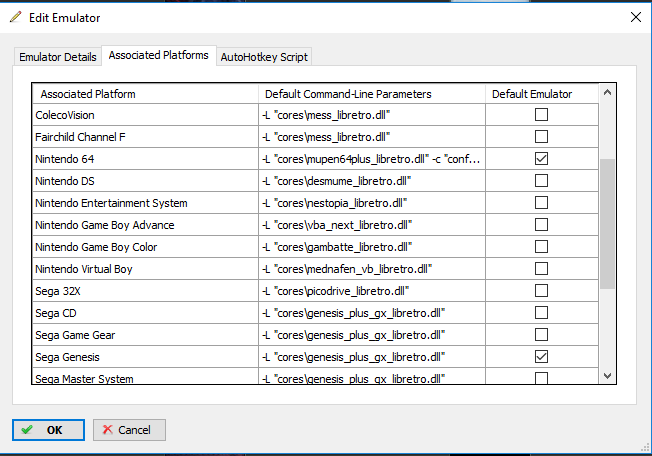Edit Fairchild Channel F's mess_libretro.dll parameters
The height and width of the screenshot is (456, 652).
tap(372, 137)
